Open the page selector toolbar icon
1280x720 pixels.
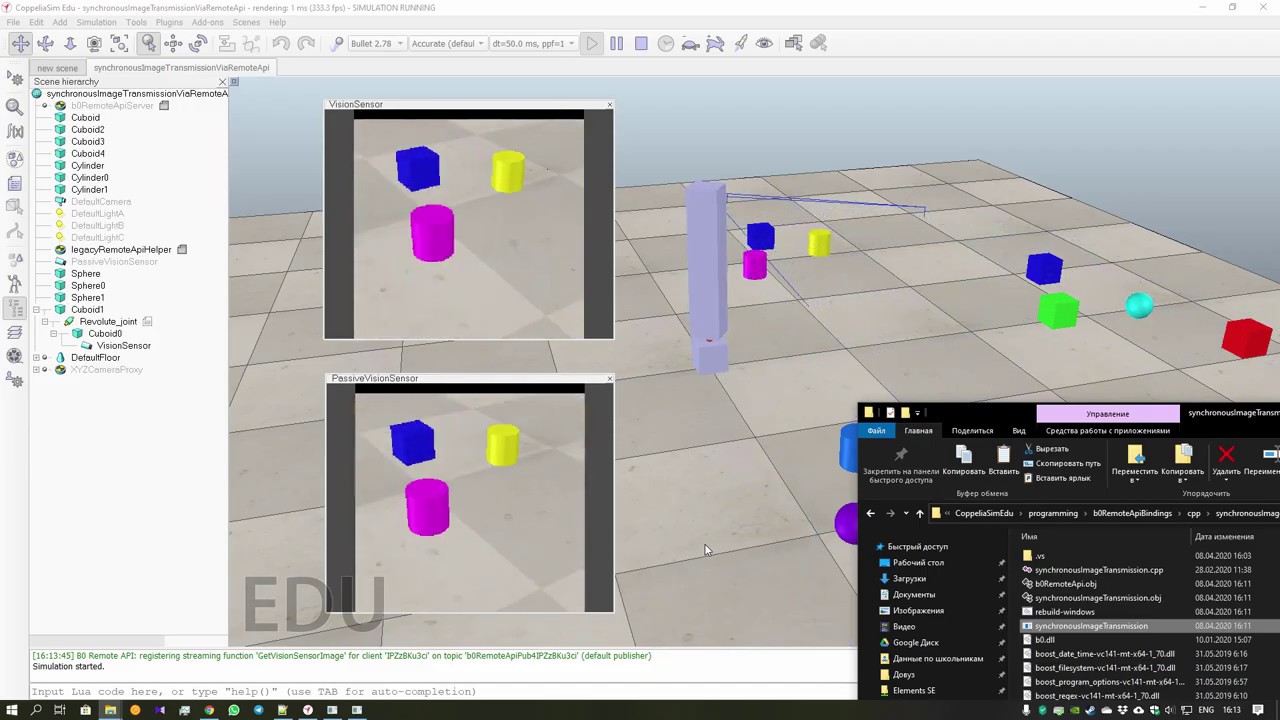click(794, 43)
